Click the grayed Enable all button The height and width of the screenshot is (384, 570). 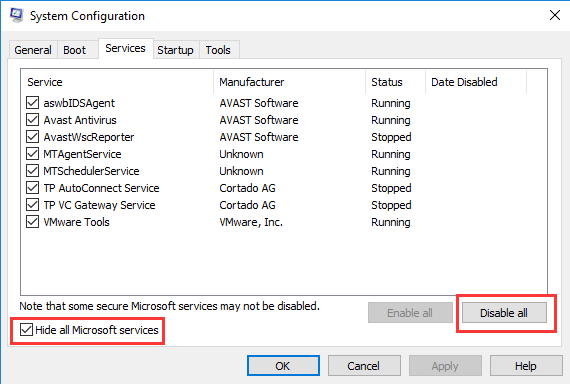coord(410,313)
